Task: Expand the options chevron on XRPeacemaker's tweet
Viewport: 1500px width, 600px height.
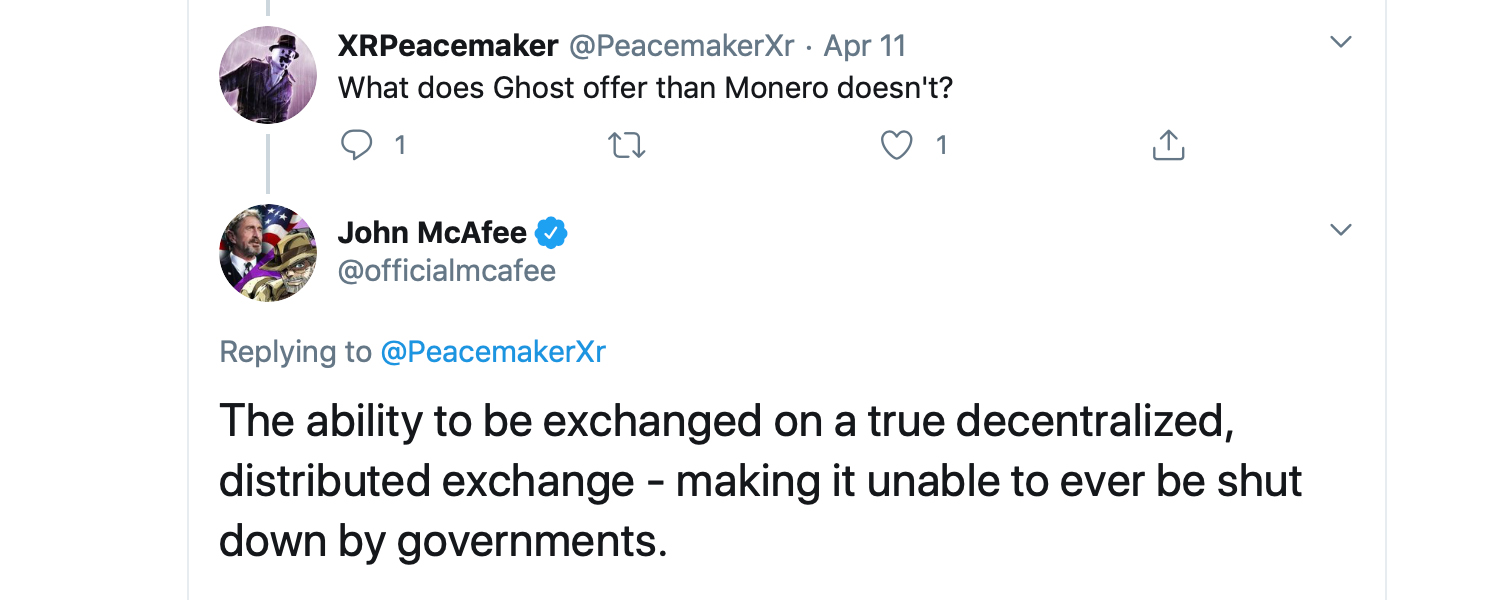Action: (x=1340, y=42)
